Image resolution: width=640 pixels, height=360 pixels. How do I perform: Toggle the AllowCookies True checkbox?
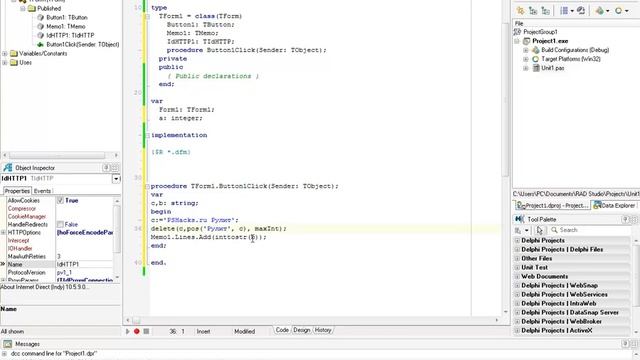pyautogui.click(x=60, y=200)
